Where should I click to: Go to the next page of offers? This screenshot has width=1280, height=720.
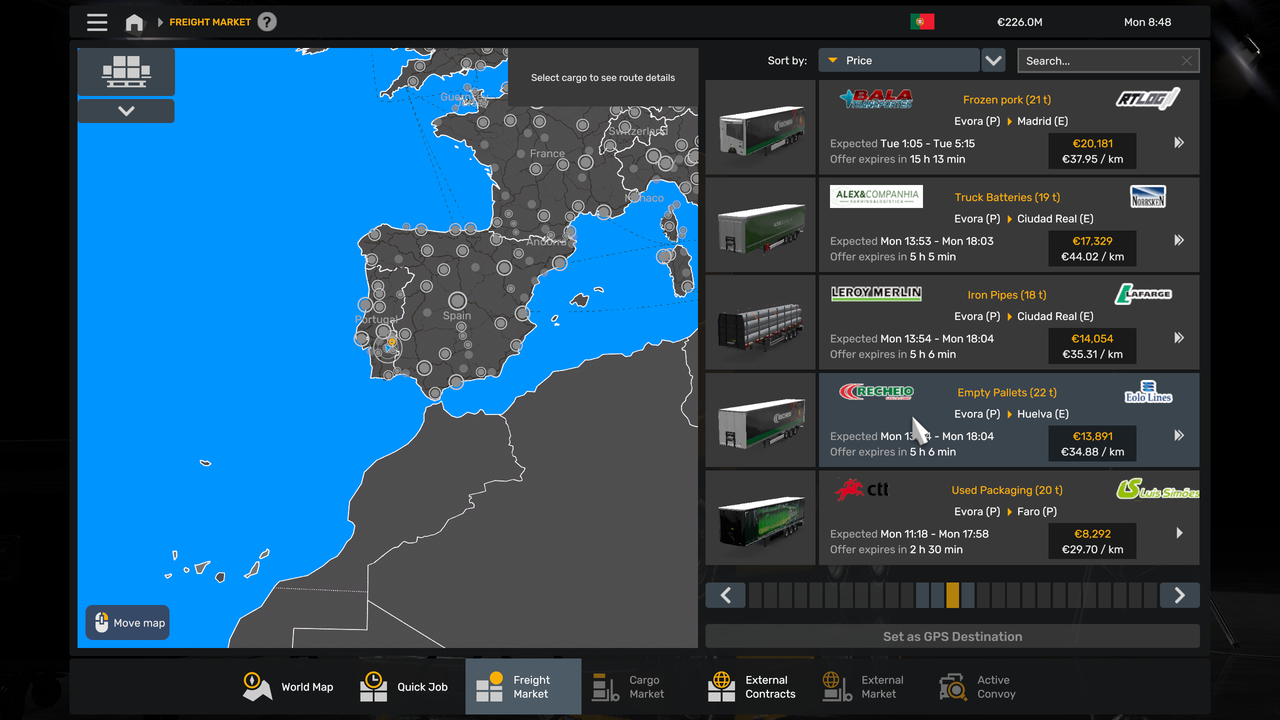(x=1179, y=595)
